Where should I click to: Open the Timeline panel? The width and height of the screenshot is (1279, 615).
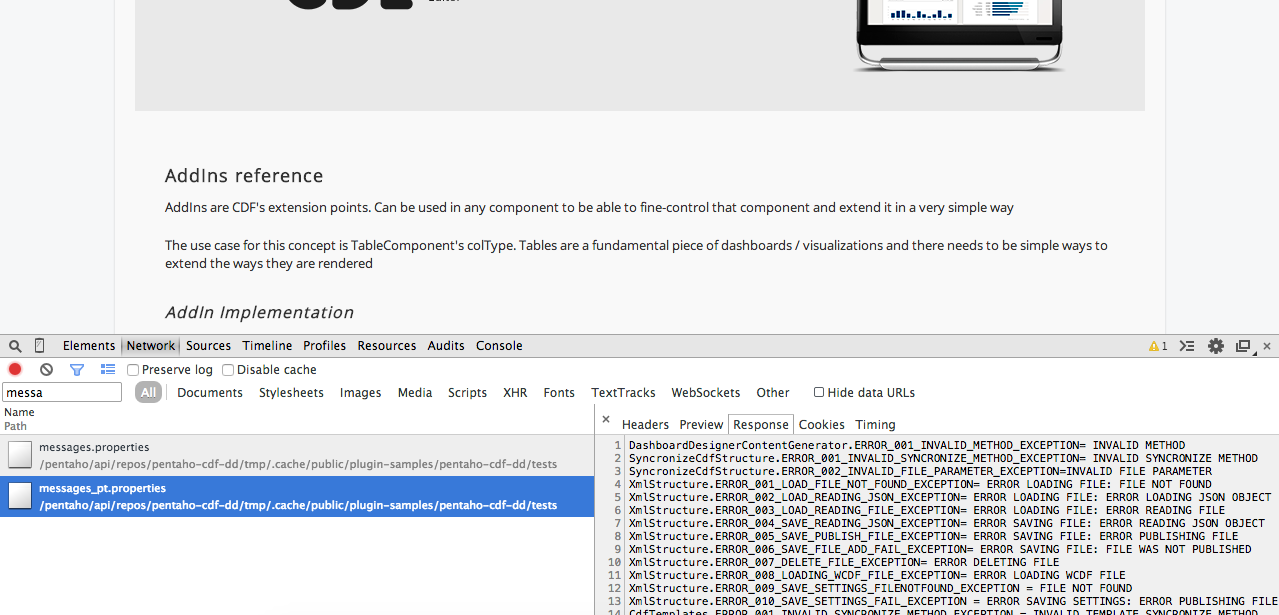click(x=267, y=346)
